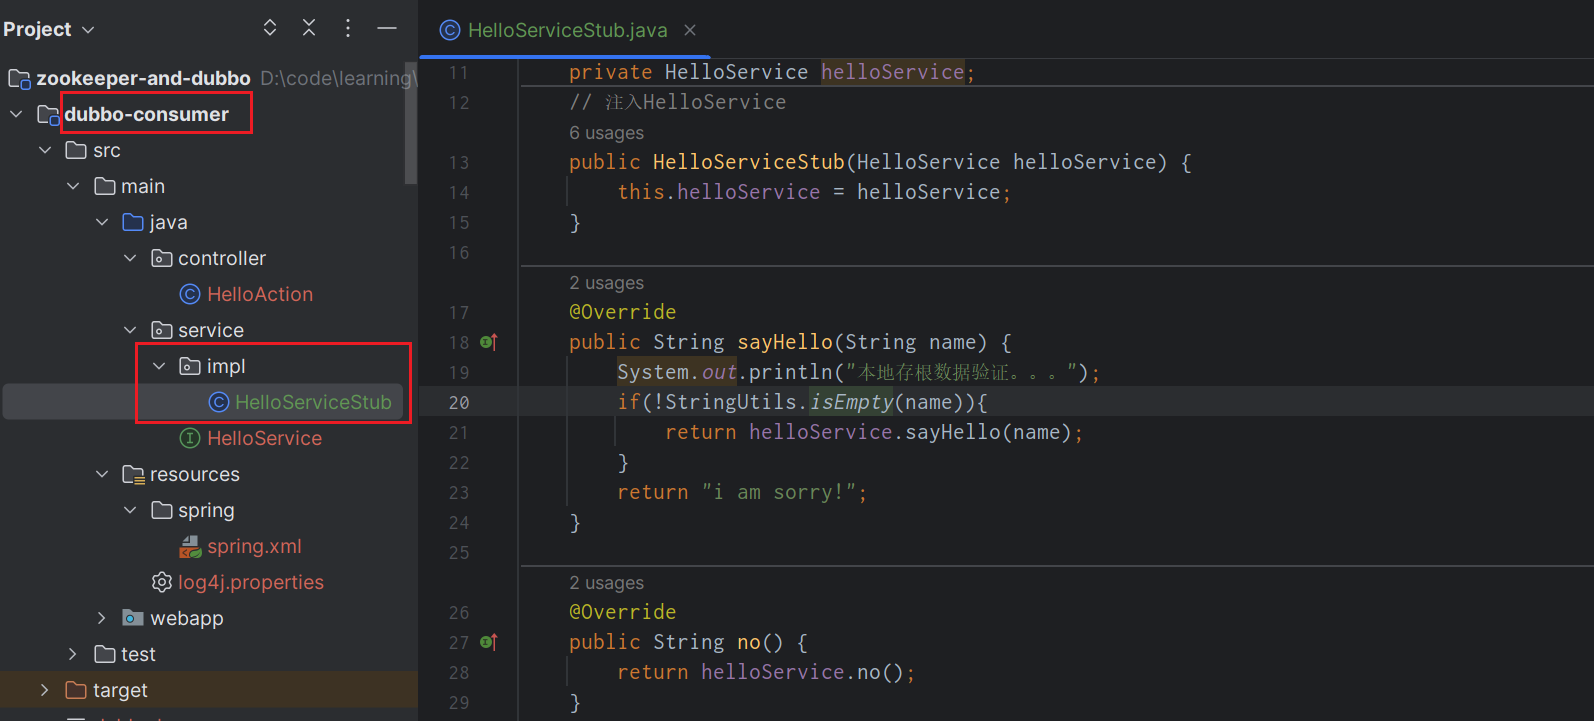Click the zookeeper-and-dubbo project module icon
The image size is (1594, 721).
coord(19,78)
